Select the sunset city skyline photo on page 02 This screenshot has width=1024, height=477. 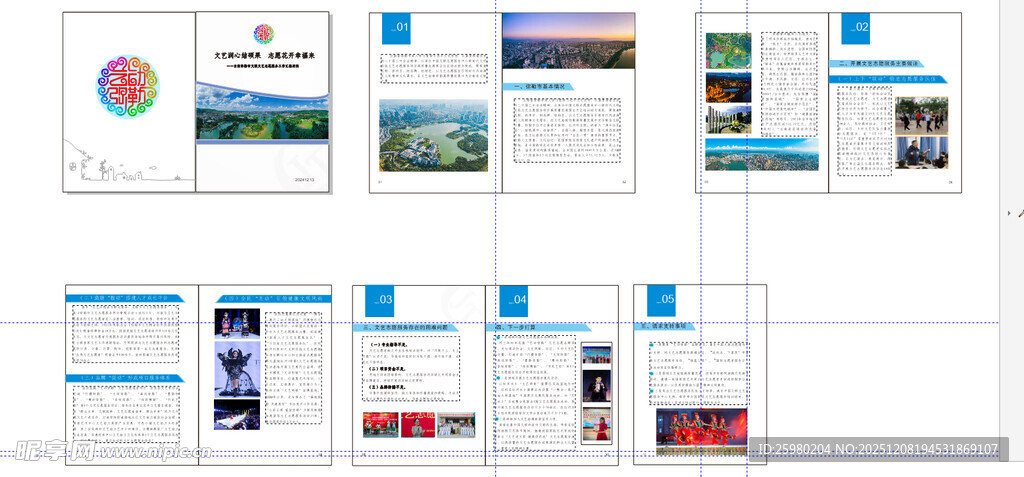[568, 41]
